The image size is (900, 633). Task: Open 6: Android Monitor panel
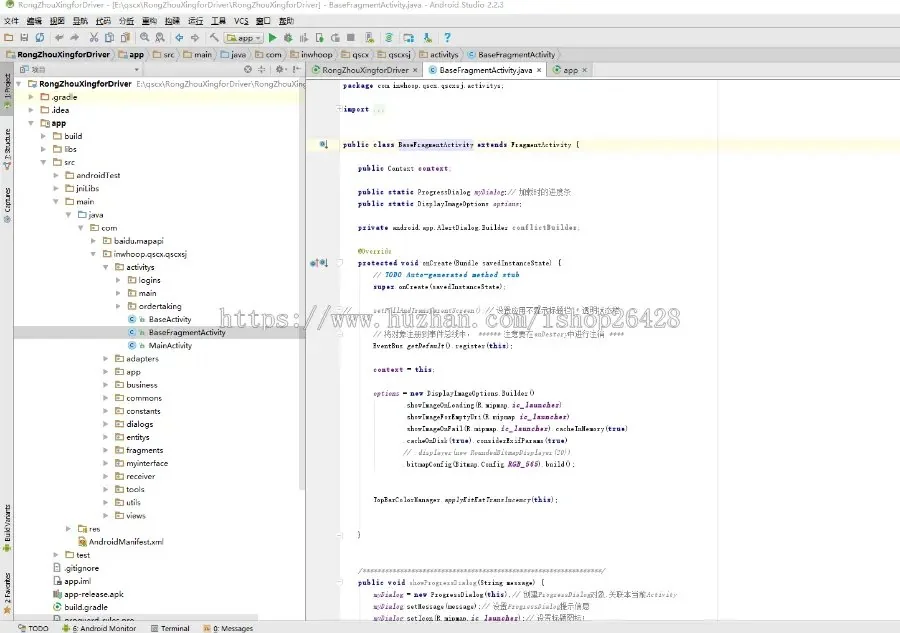click(103, 628)
